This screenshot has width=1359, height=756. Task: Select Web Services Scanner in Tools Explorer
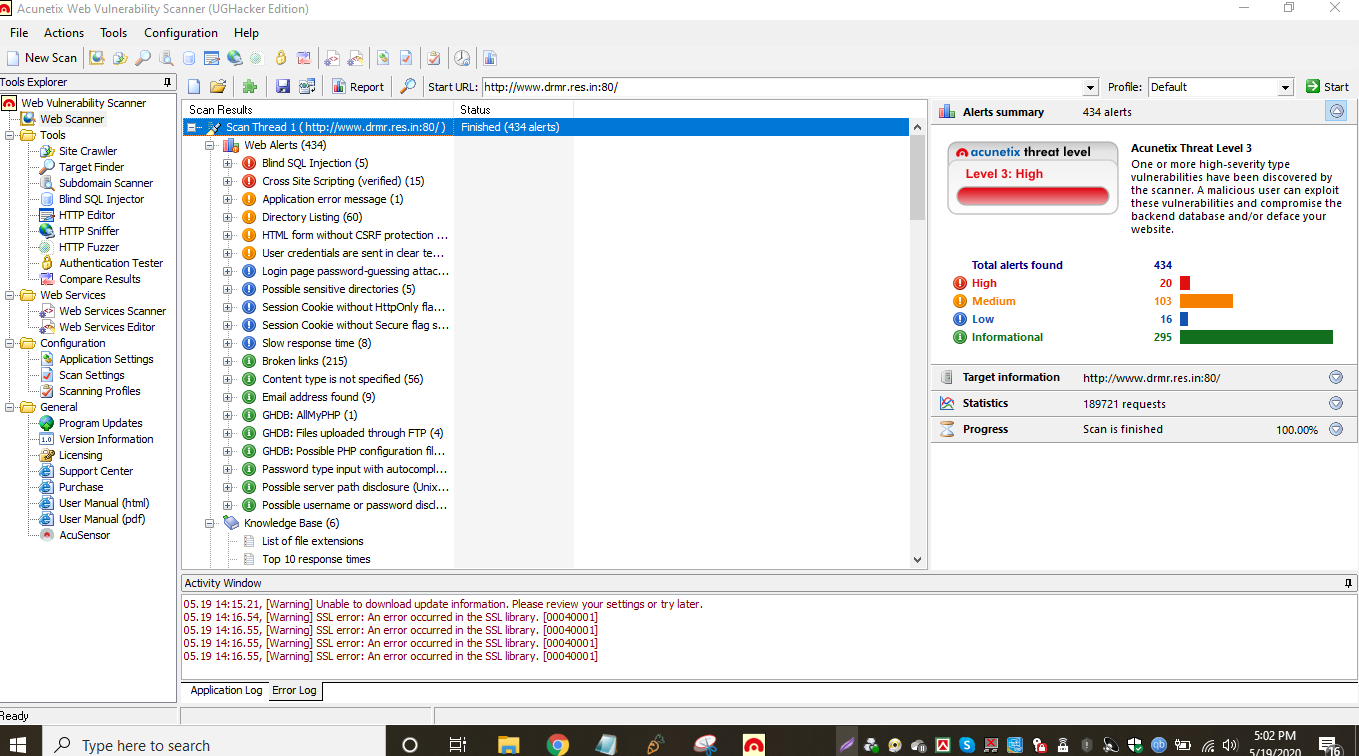pos(112,311)
